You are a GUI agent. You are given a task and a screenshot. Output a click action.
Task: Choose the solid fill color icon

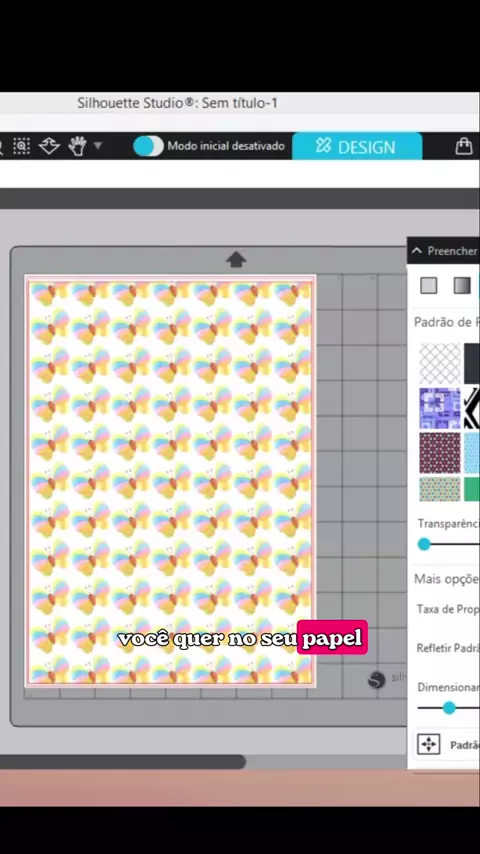click(x=429, y=285)
